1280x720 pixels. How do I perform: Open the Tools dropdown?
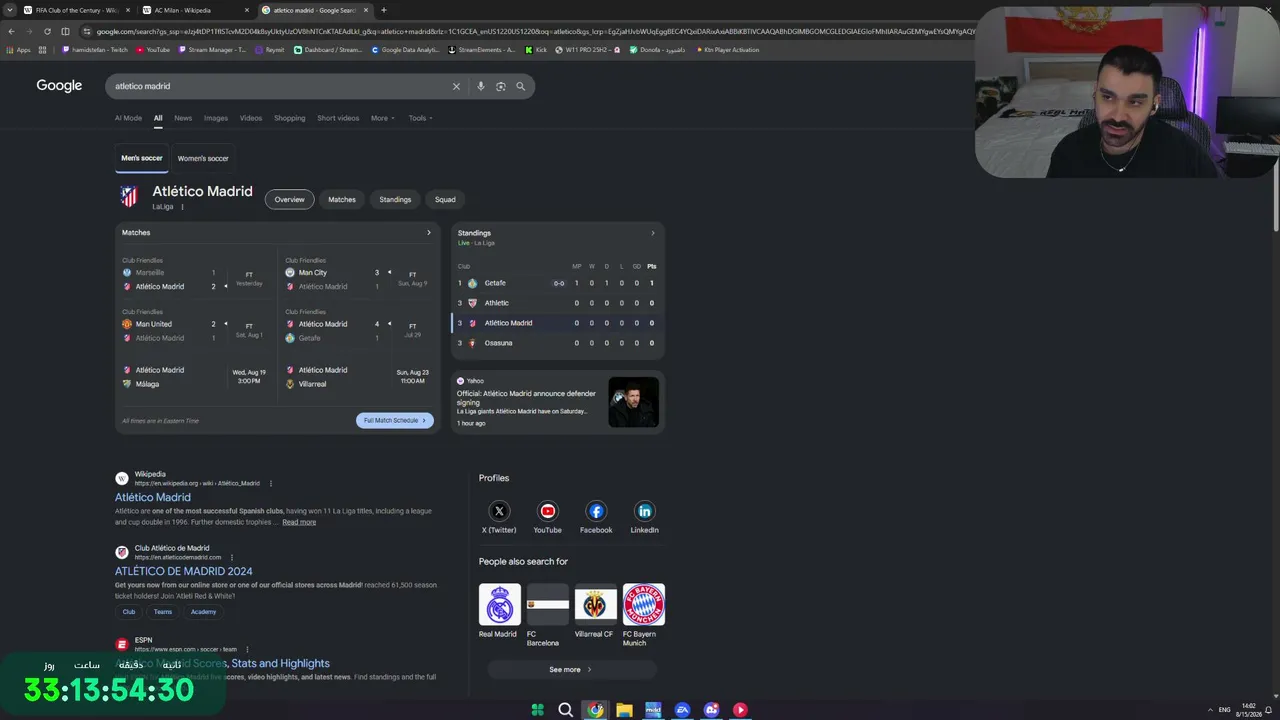pos(420,118)
